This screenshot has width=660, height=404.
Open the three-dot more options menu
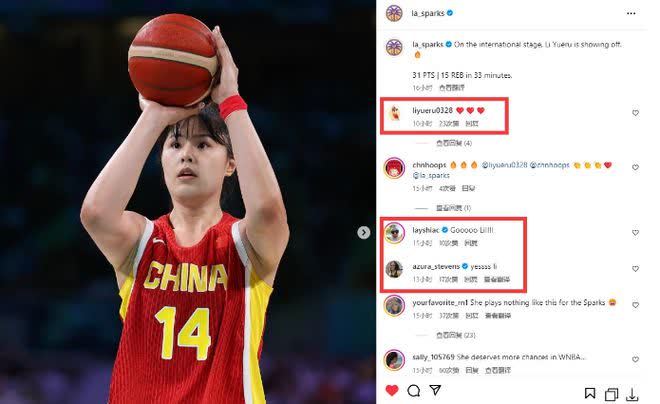[631, 13]
